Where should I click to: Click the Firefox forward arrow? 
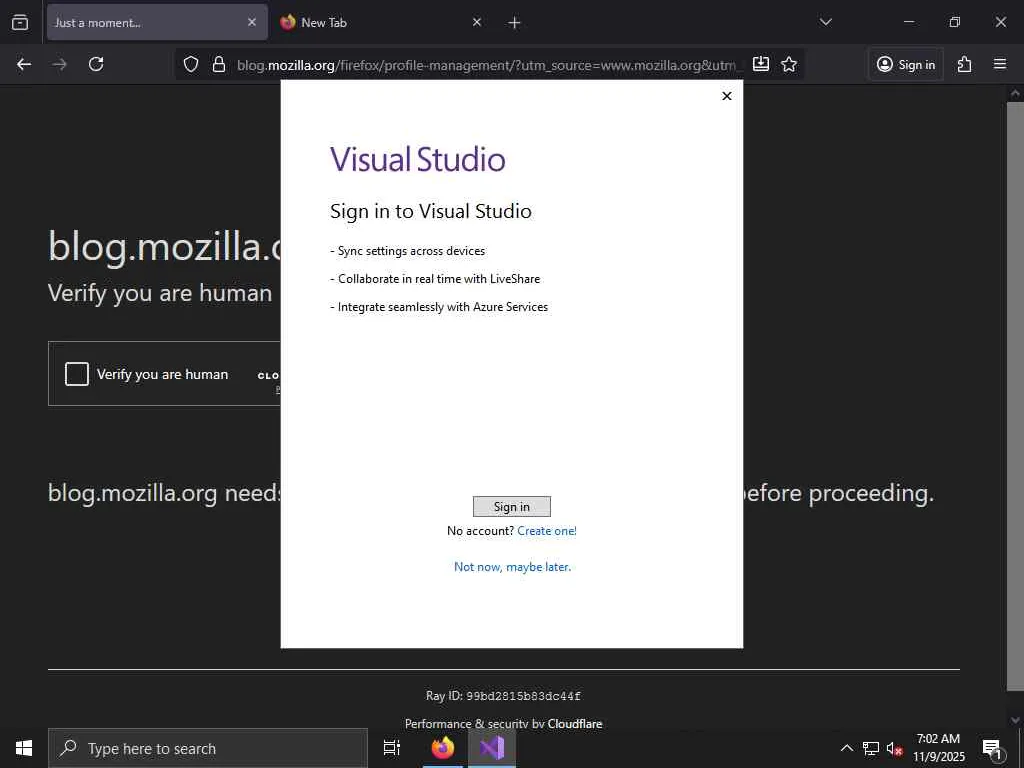[x=59, y=64]
